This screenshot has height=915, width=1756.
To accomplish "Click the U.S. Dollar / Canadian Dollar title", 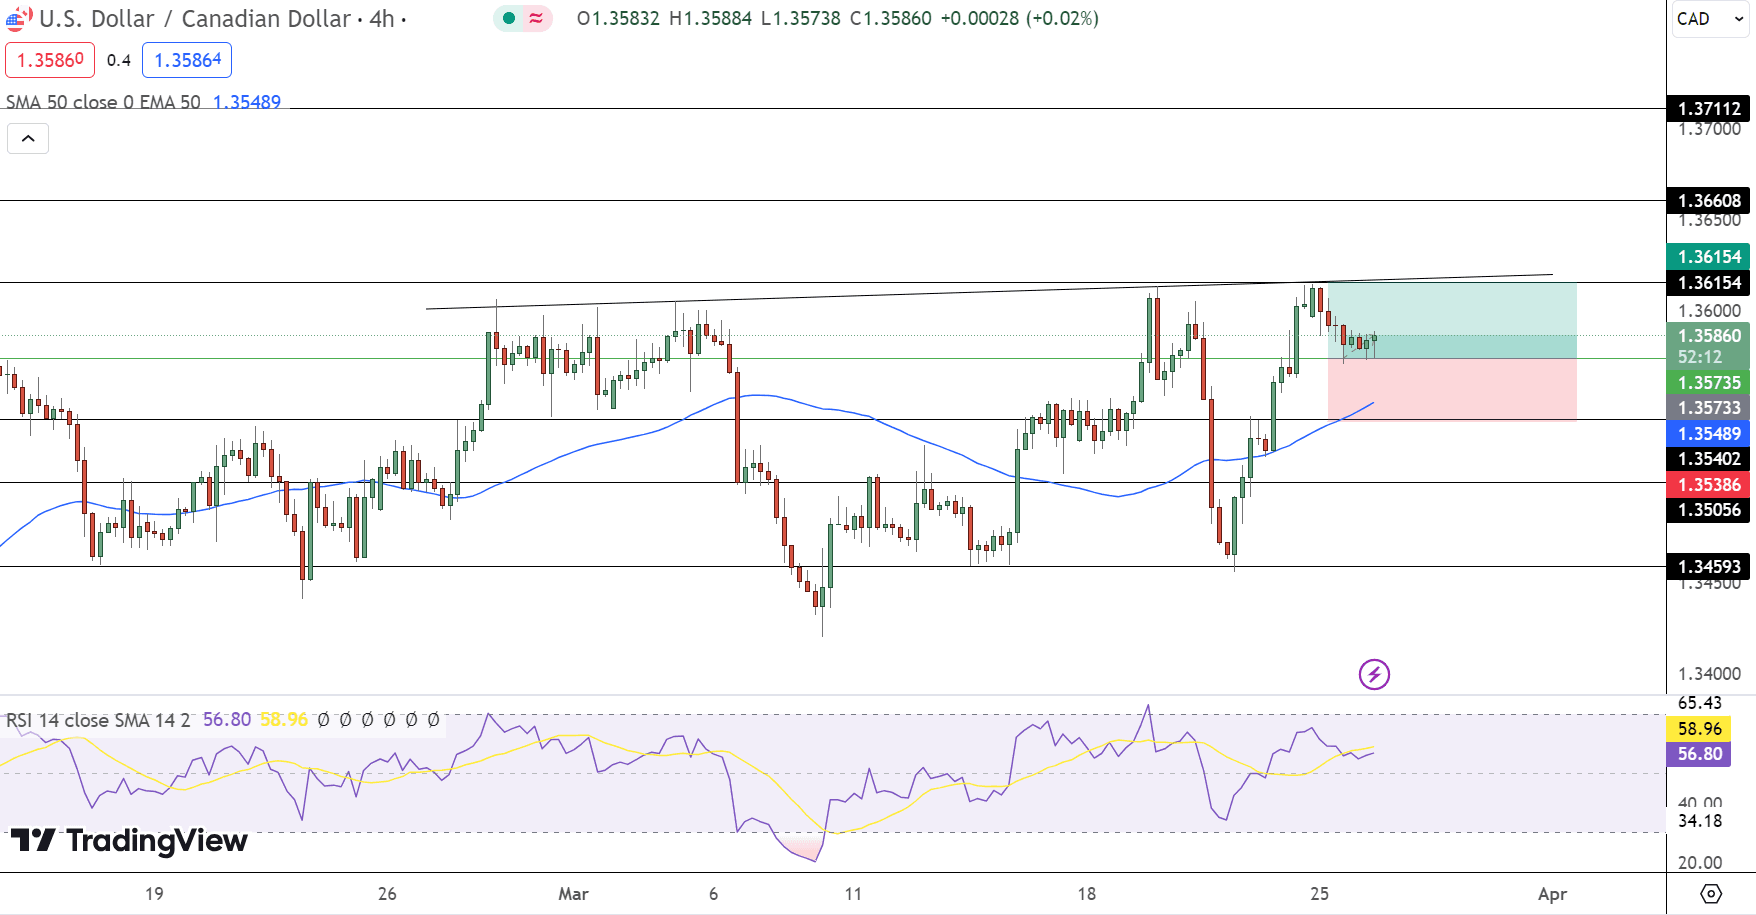I will 195,18.
